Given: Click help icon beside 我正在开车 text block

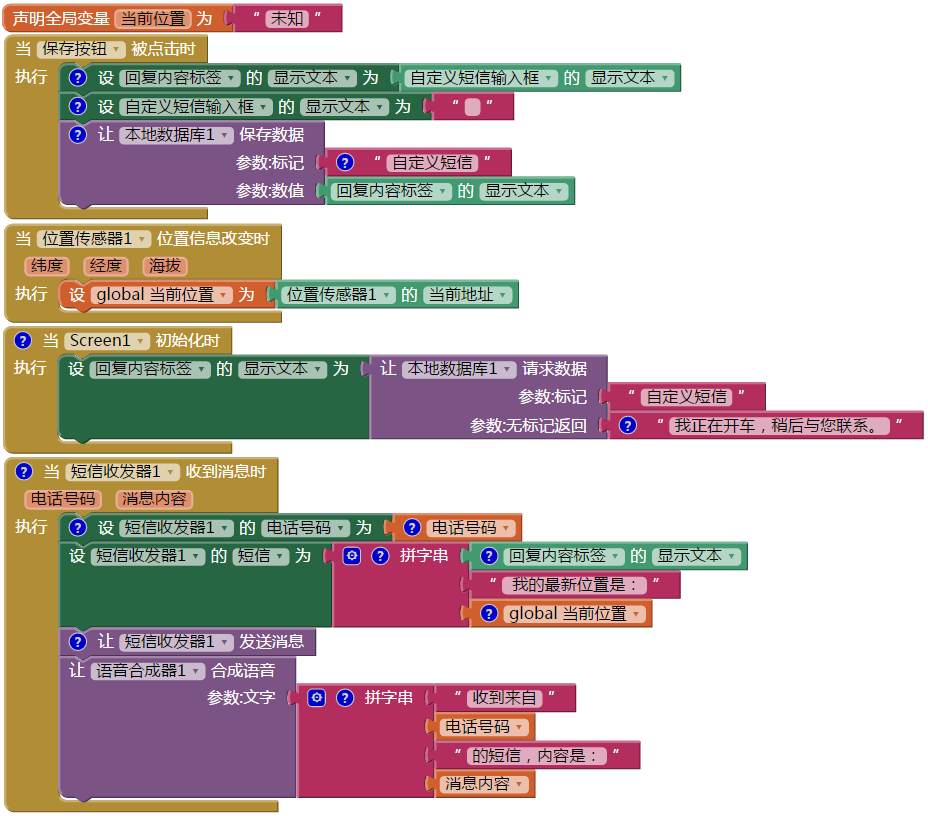Looking at the screenshot, I should tap(628, 425).
